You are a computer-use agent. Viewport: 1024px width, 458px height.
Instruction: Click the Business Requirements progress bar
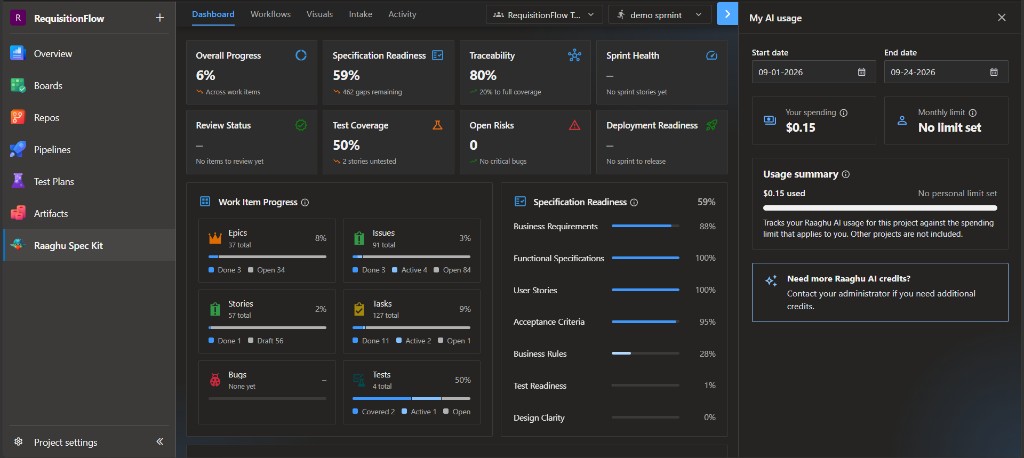[645, 227]
